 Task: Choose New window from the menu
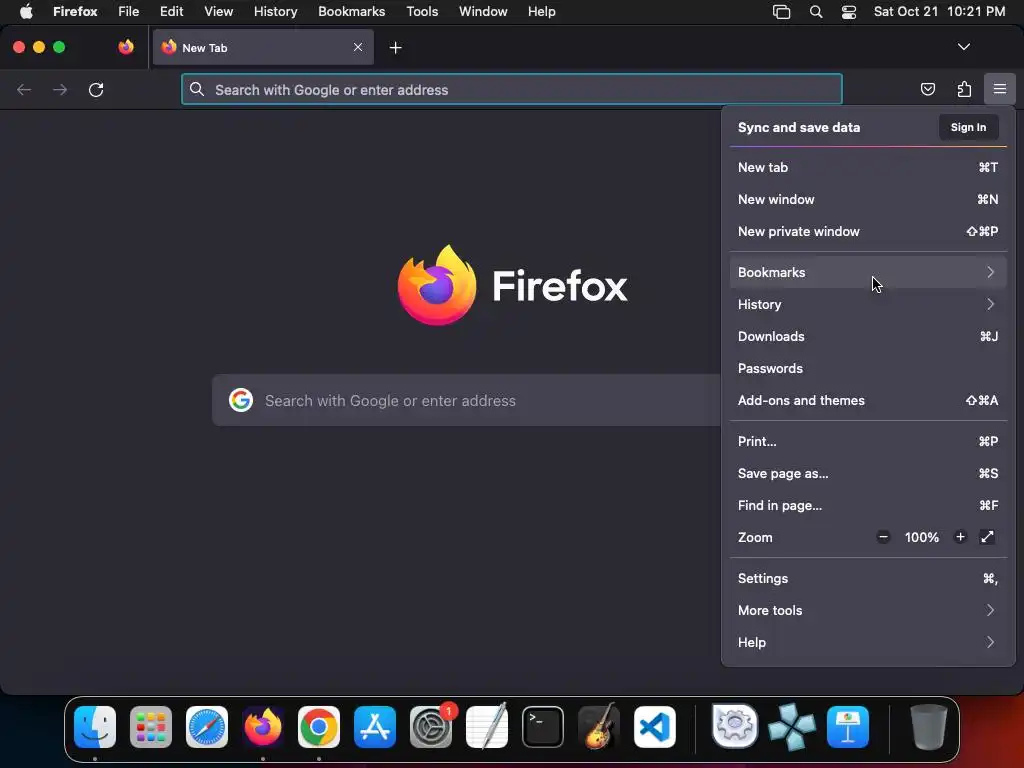coord(868,199)
